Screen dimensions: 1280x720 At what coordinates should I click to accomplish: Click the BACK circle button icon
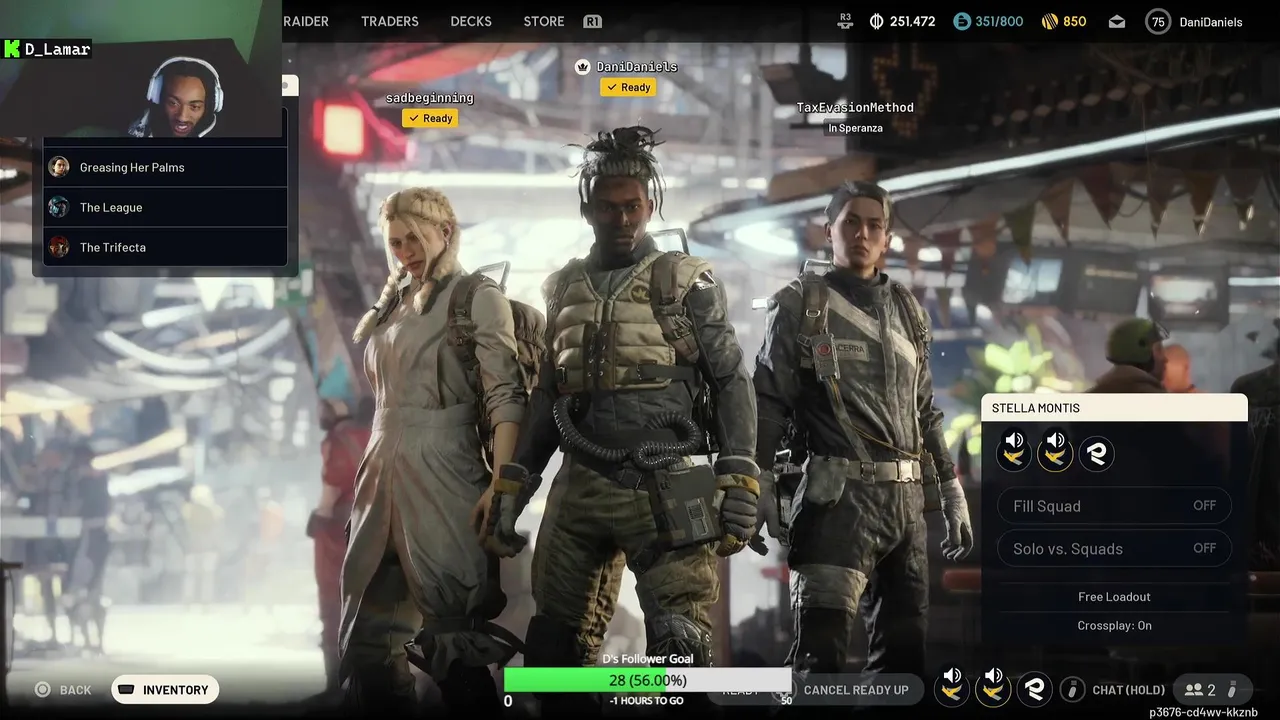42,690
